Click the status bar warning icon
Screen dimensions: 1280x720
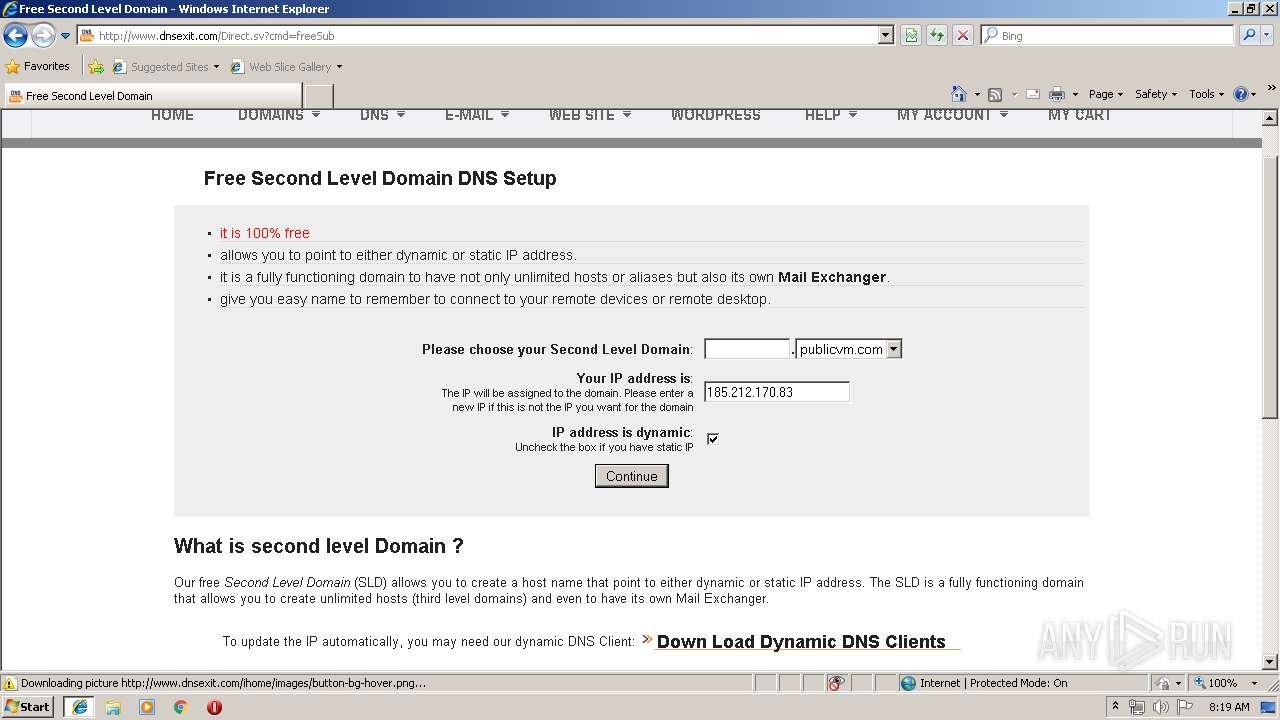pyautogui.click(x=10, y=683)
